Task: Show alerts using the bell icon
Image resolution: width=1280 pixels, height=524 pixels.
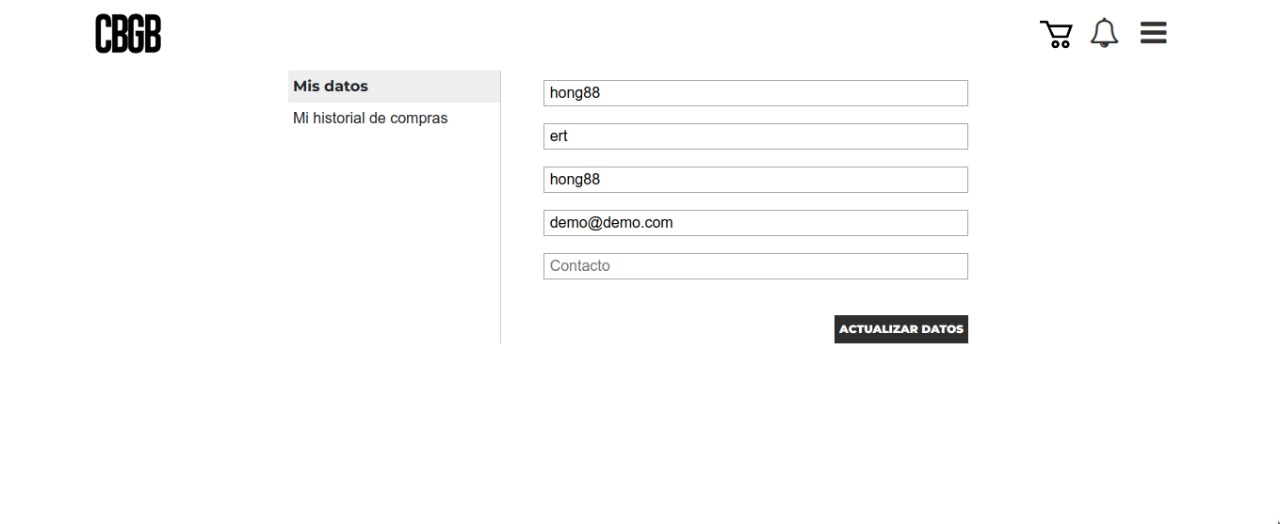Action: coord(1104,33)
